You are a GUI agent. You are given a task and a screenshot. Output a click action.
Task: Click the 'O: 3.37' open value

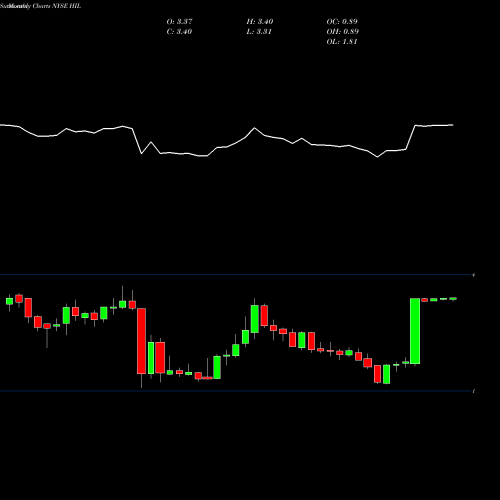[179, 22]
